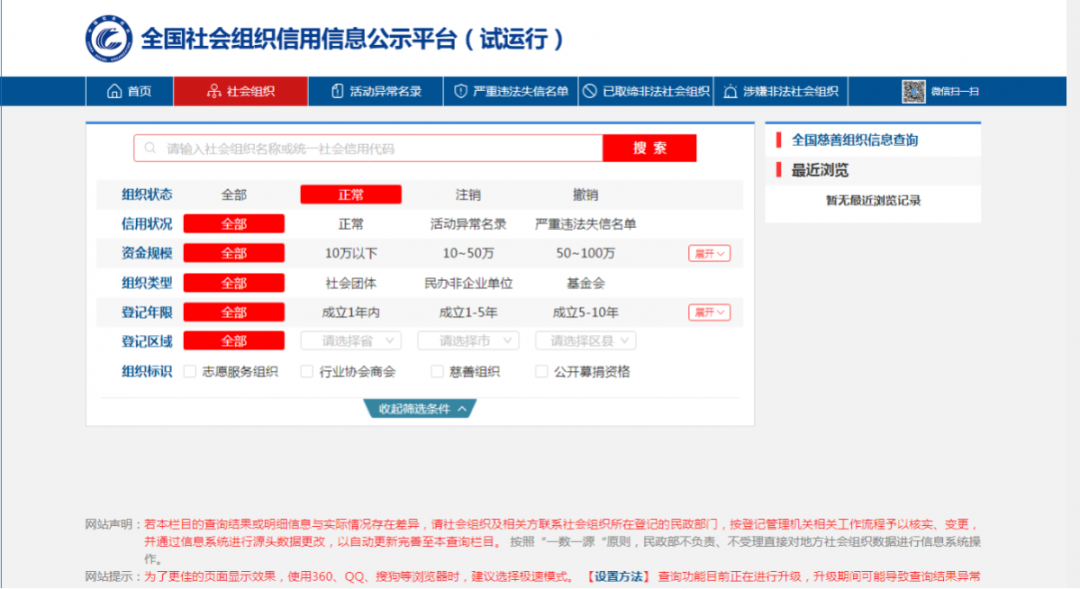This screenshot has height=589, width=1080.
Task: Click the WeChat QR code icon
Action: (913, 92)
